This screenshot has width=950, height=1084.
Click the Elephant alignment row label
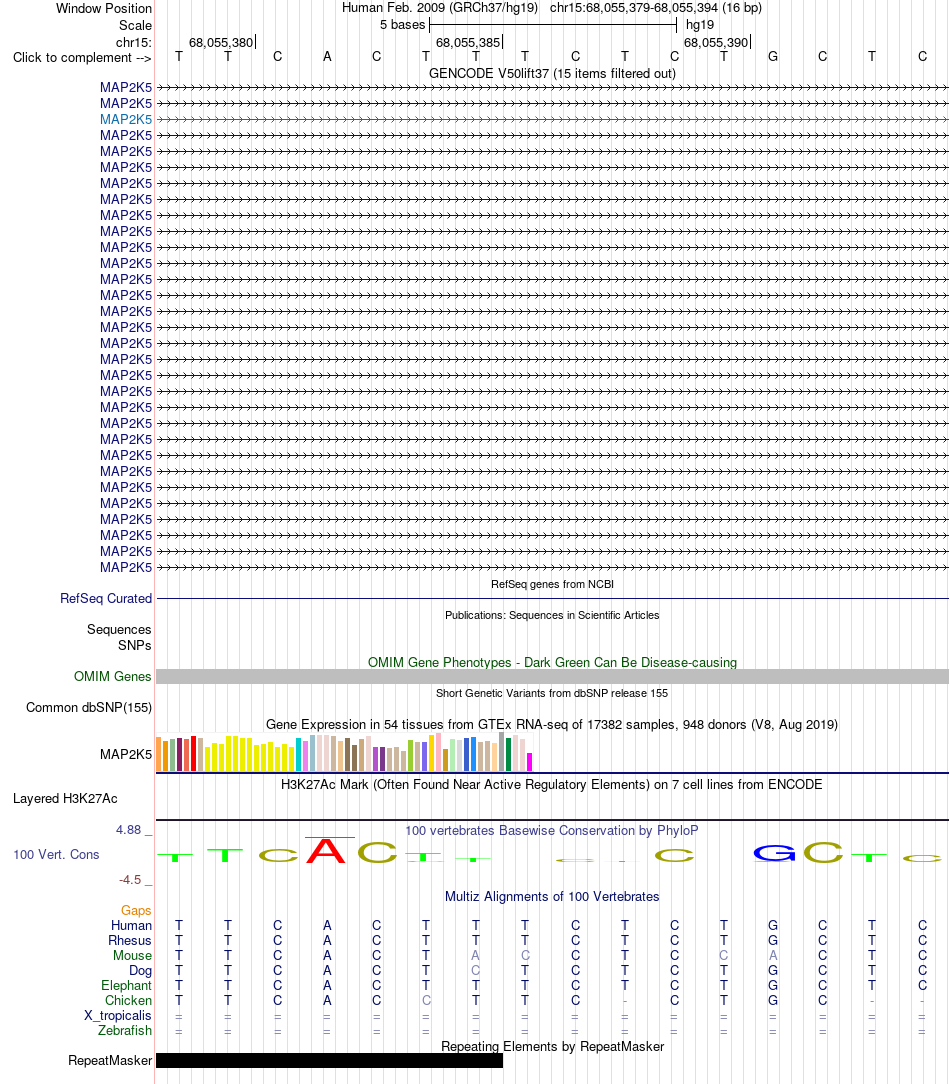[x=127, y=986]
